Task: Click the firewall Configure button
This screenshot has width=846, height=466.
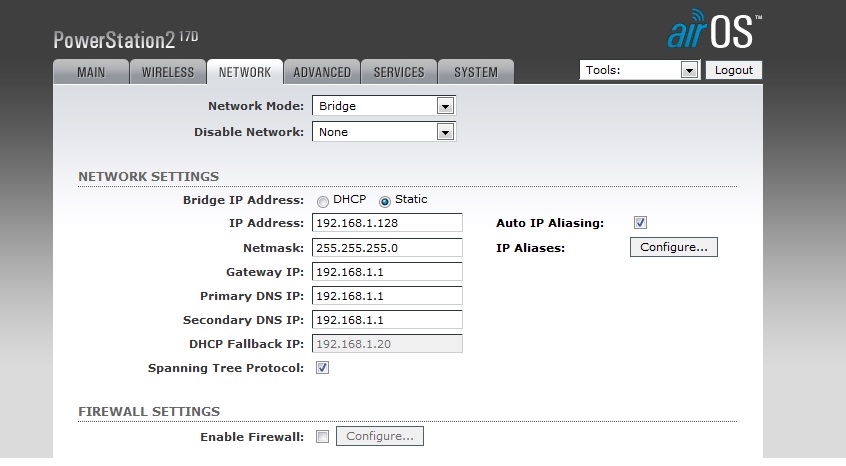Action: (x=380, y=436)
